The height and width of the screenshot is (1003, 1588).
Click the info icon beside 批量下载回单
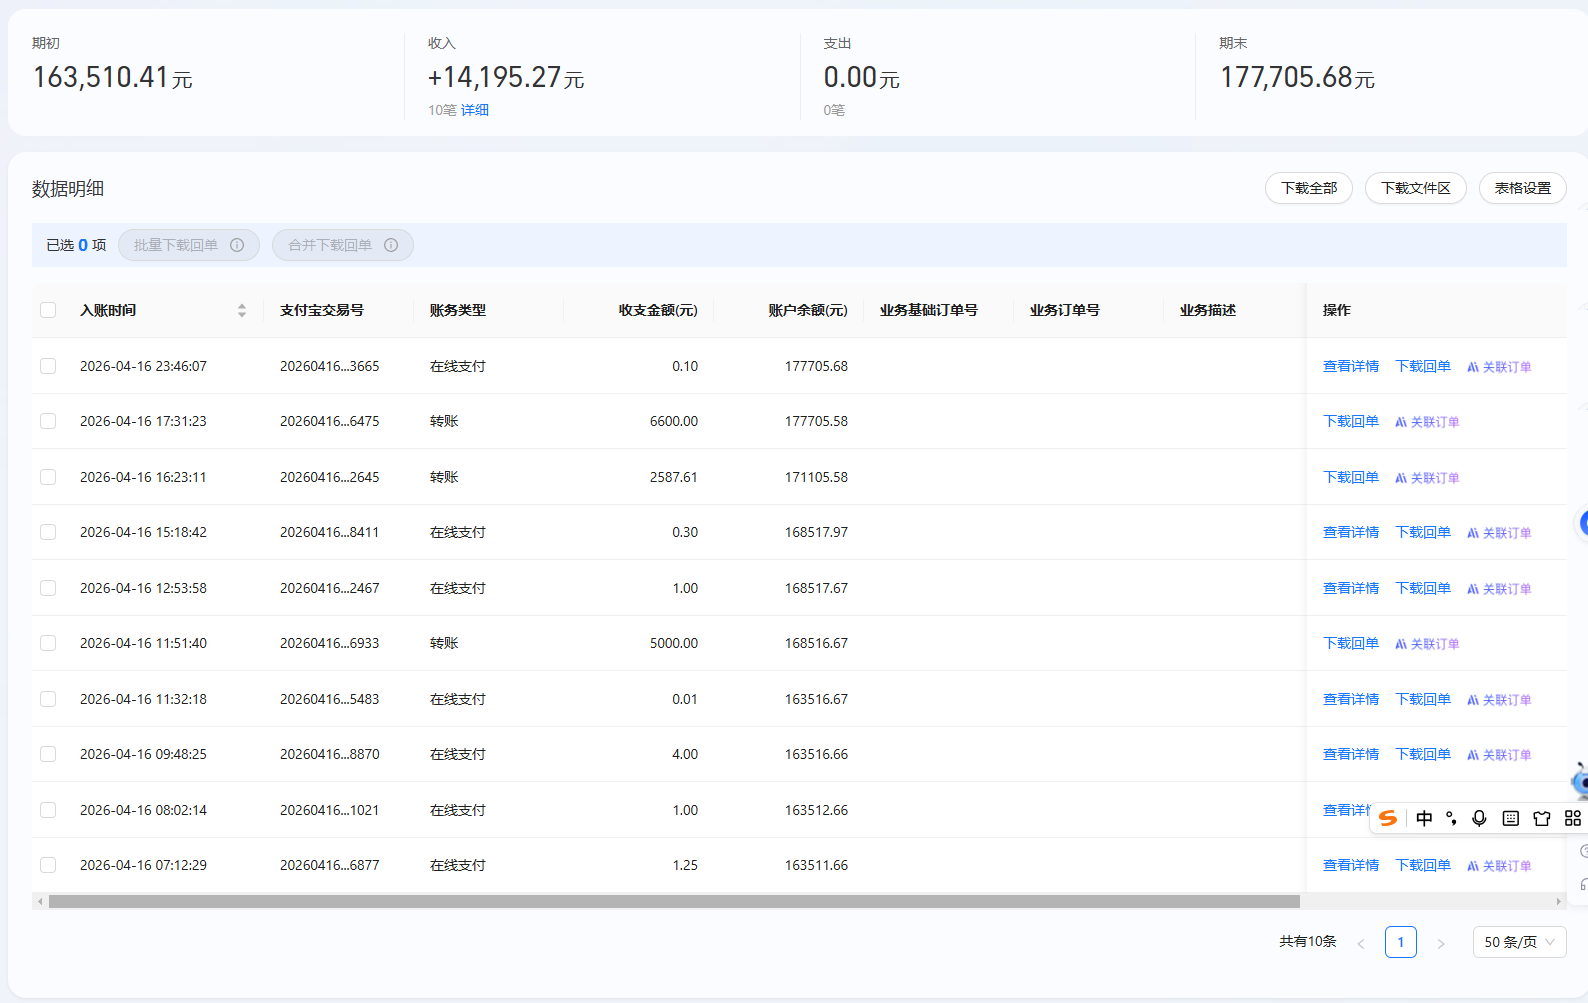[237, 245]
